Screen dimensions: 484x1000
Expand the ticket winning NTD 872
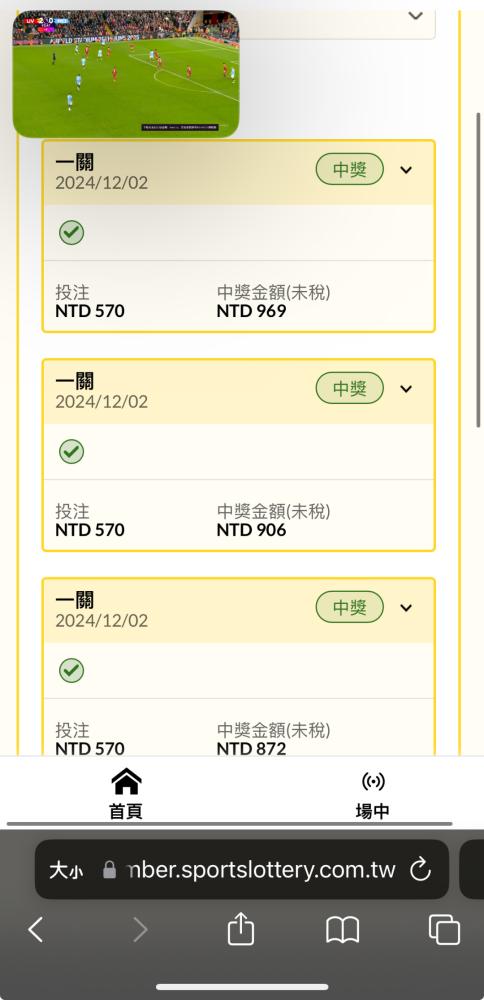[406, 608]
